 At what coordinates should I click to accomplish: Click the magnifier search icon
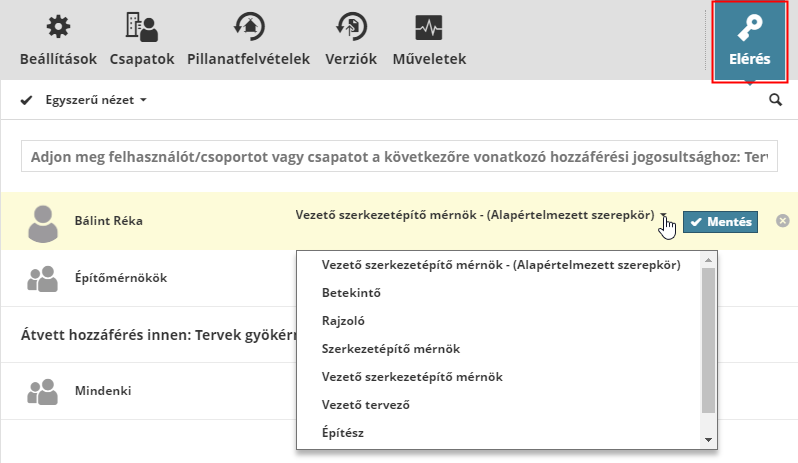pyautogui.click(x=775, y=100)
